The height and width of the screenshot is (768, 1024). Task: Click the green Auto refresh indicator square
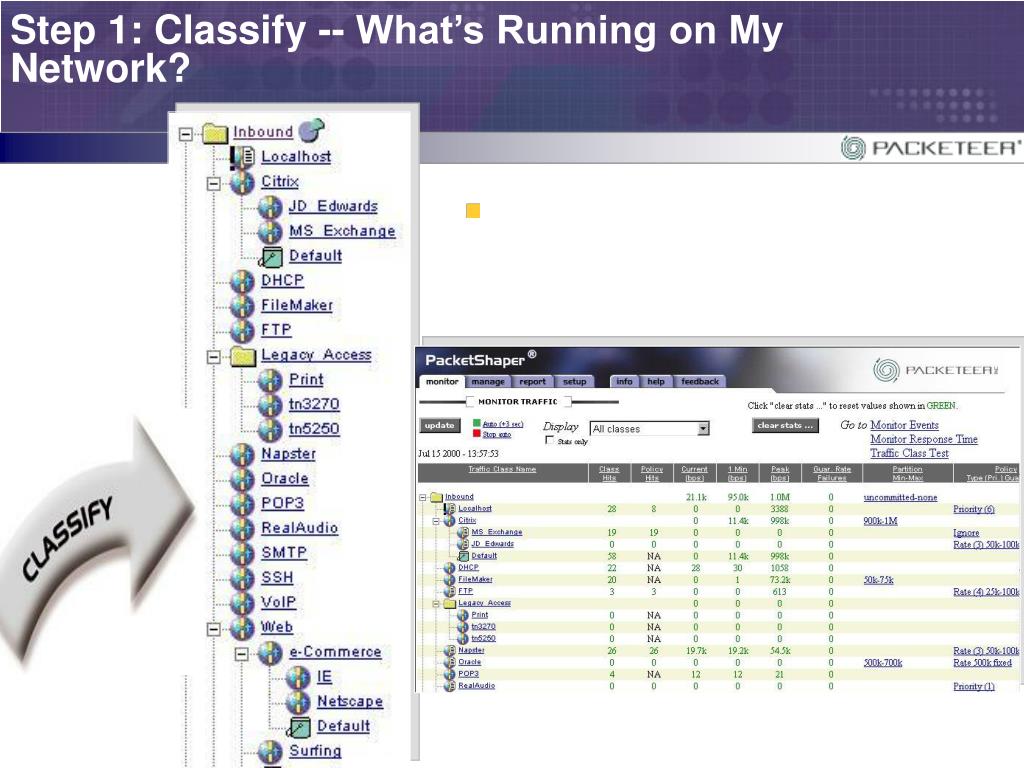coord(477,424)
